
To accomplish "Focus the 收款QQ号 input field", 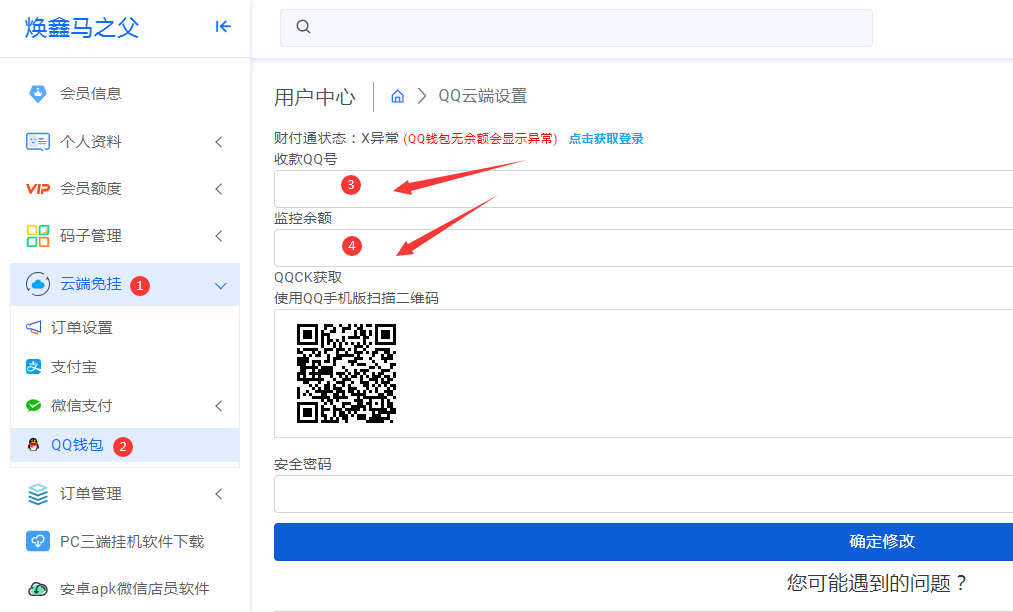I will tap(643, 189).
